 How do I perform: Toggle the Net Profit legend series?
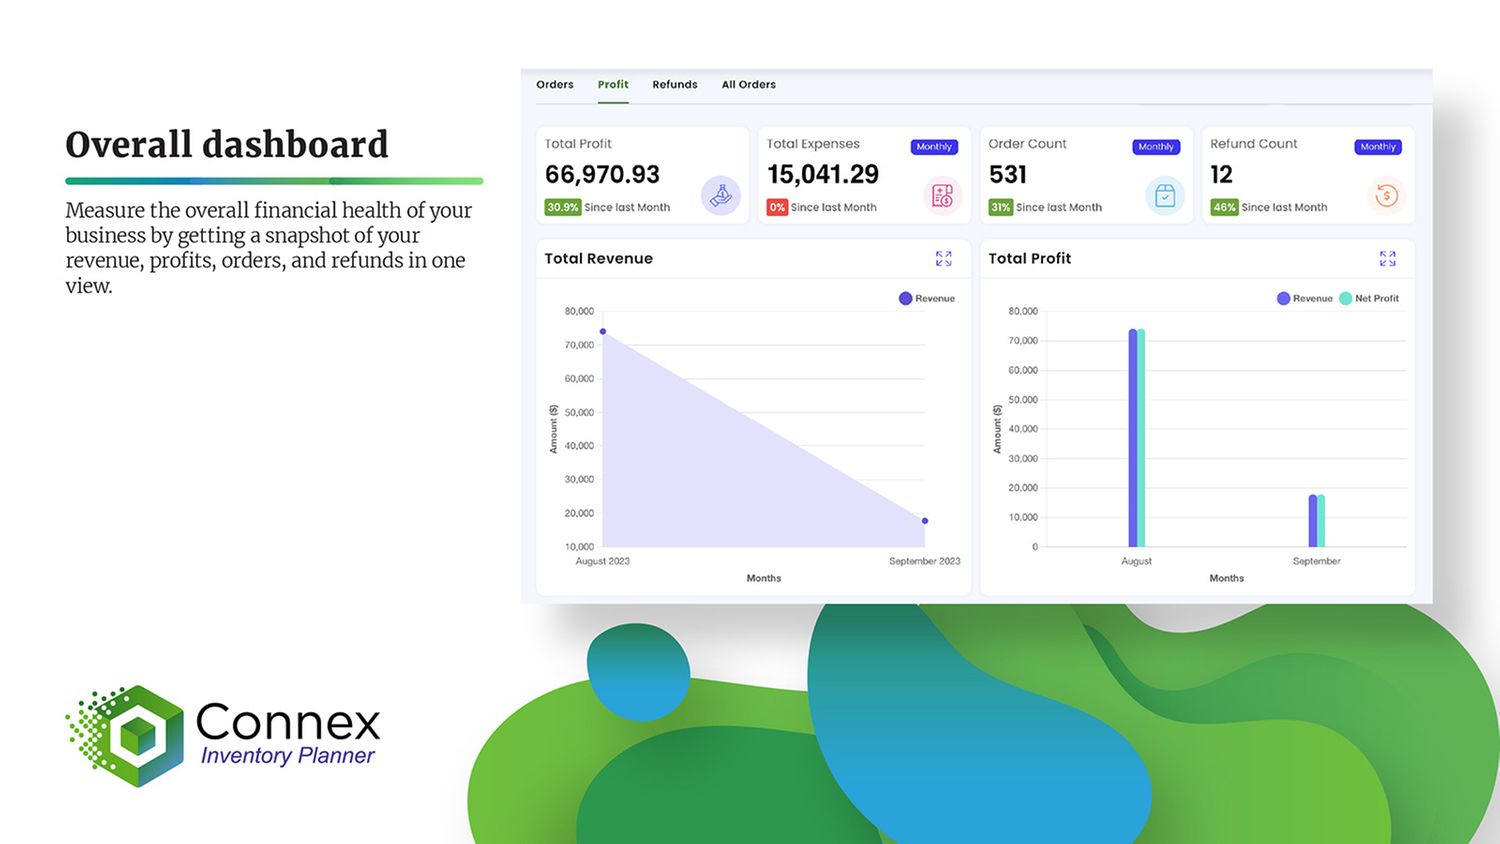[x=1369, y=298]
